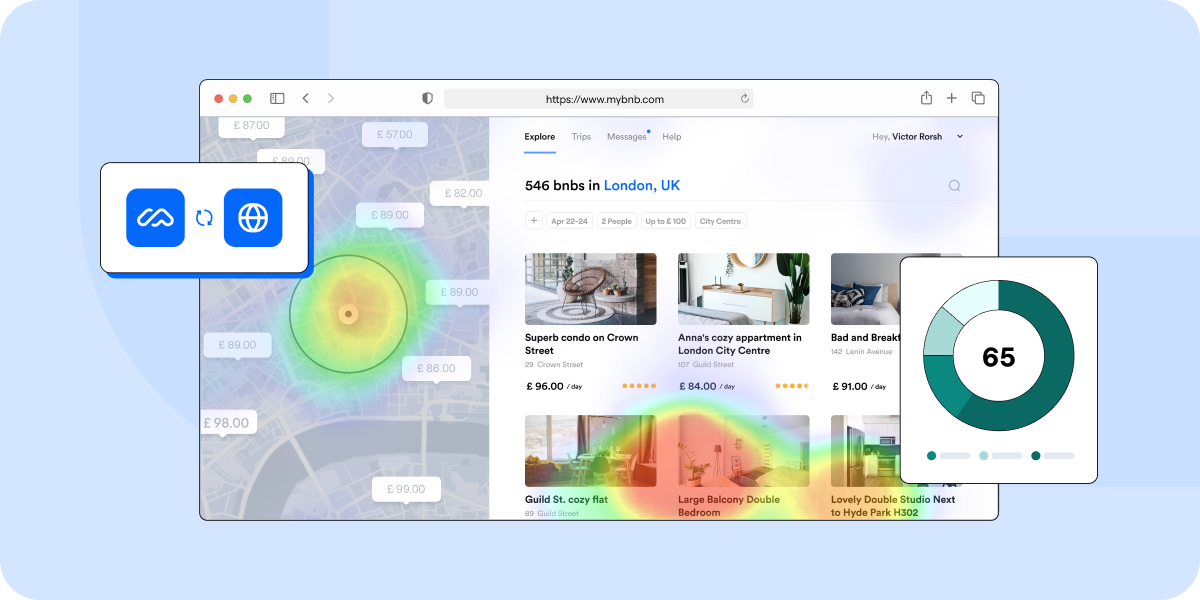The width and height of the screenshot is (1200, 600).
Task: Click the 142 Lenin Avenue address
Action: pyautogui.click(x=862, y=352)
